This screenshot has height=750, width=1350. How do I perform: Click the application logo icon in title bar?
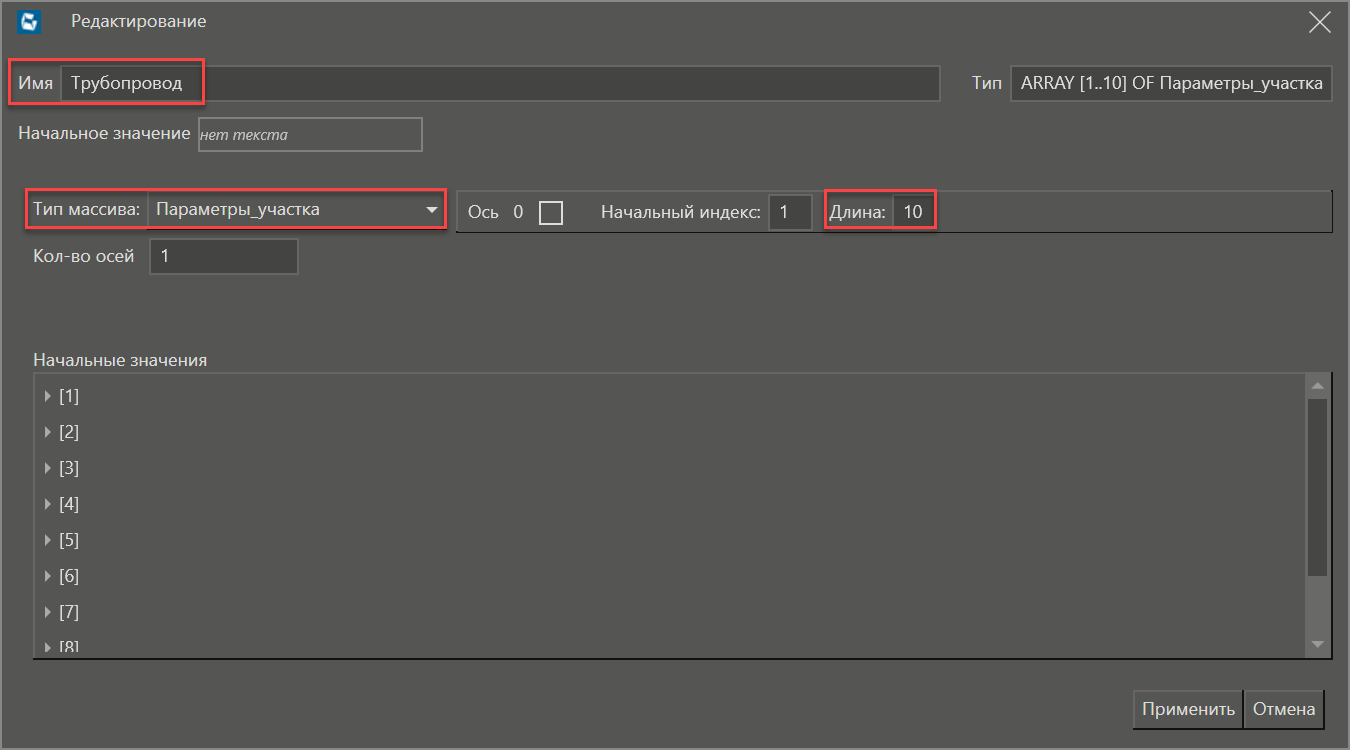(29, 22)
